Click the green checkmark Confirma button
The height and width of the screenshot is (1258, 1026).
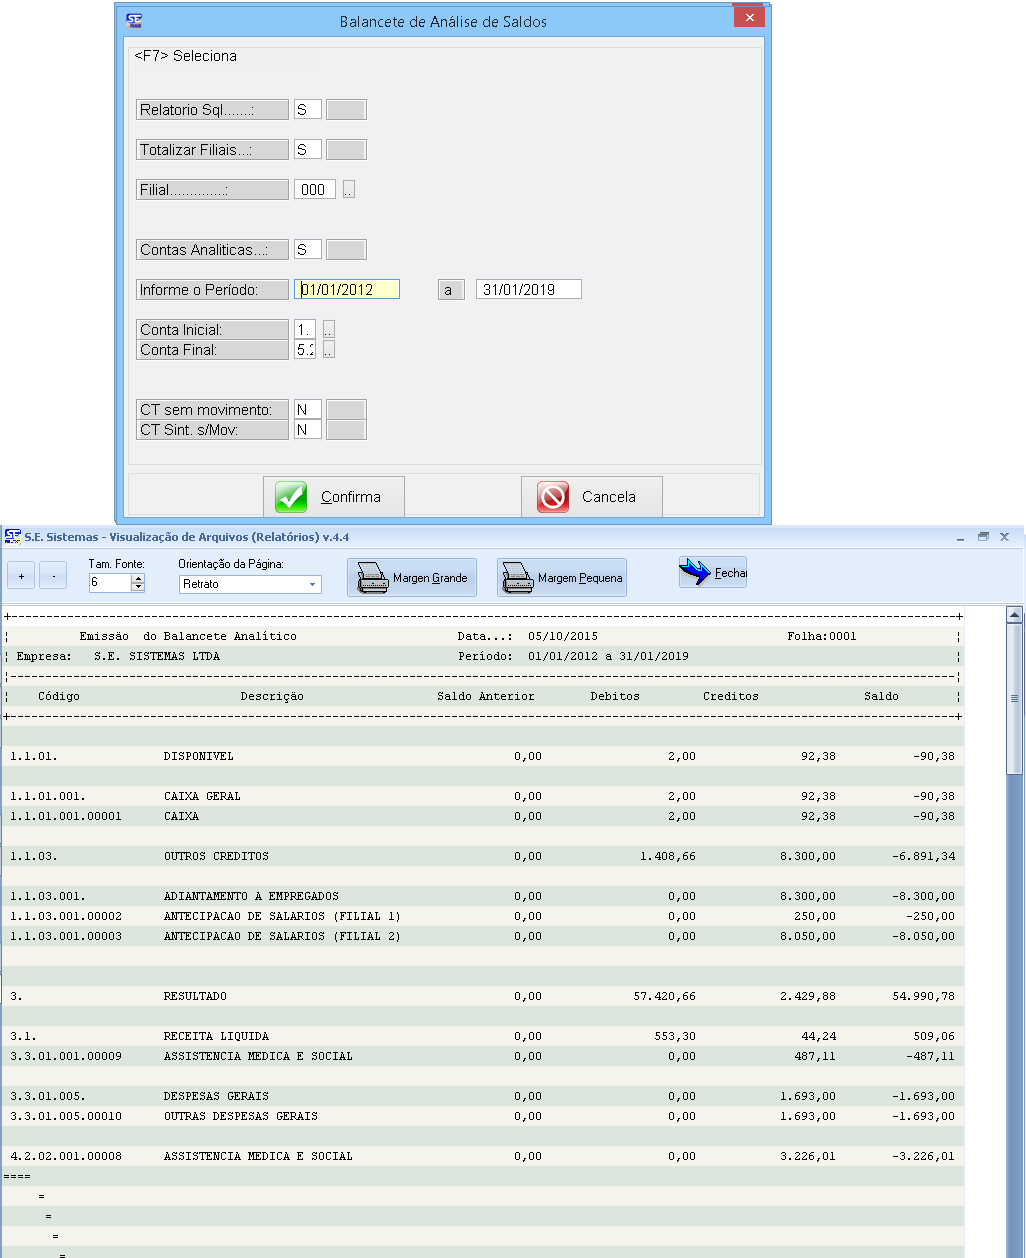[334, 497]
